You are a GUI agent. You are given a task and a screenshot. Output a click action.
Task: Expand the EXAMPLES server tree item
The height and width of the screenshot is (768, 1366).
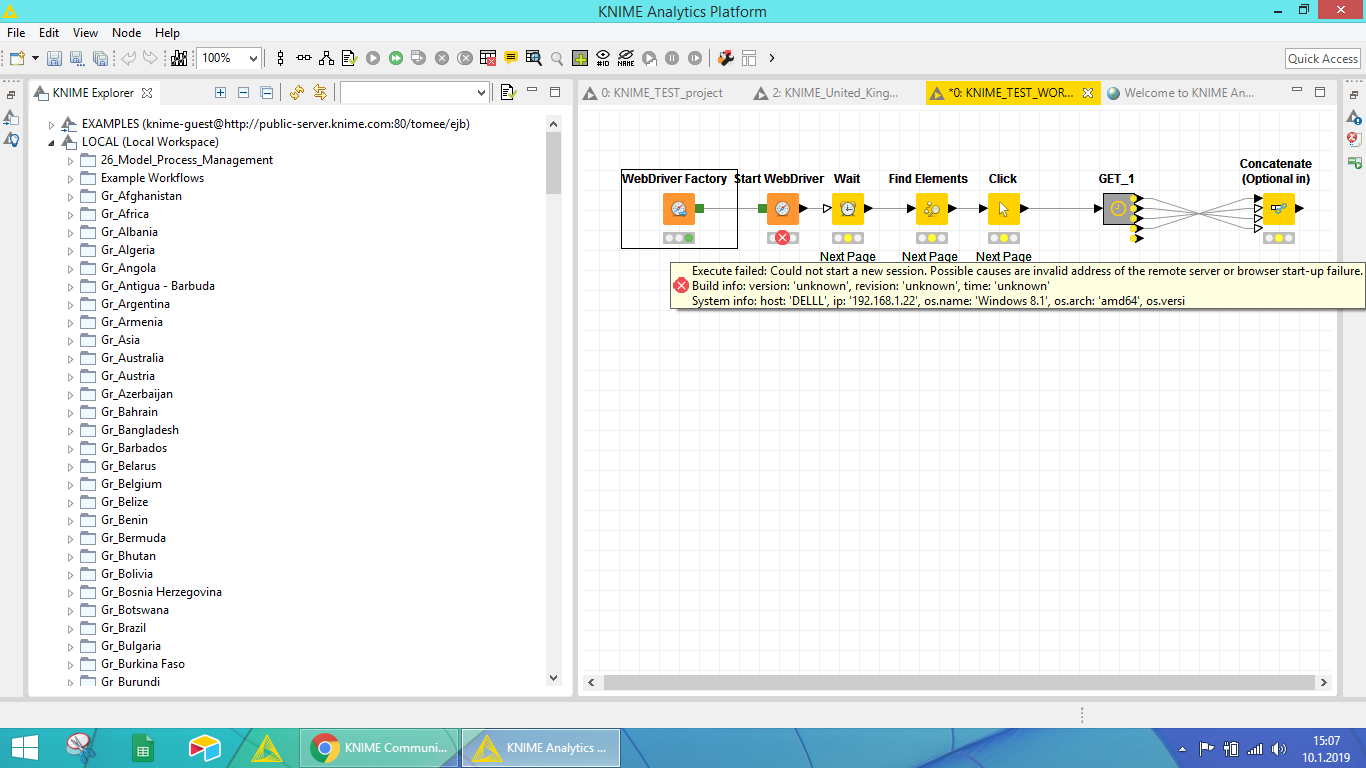pos(52,125)
